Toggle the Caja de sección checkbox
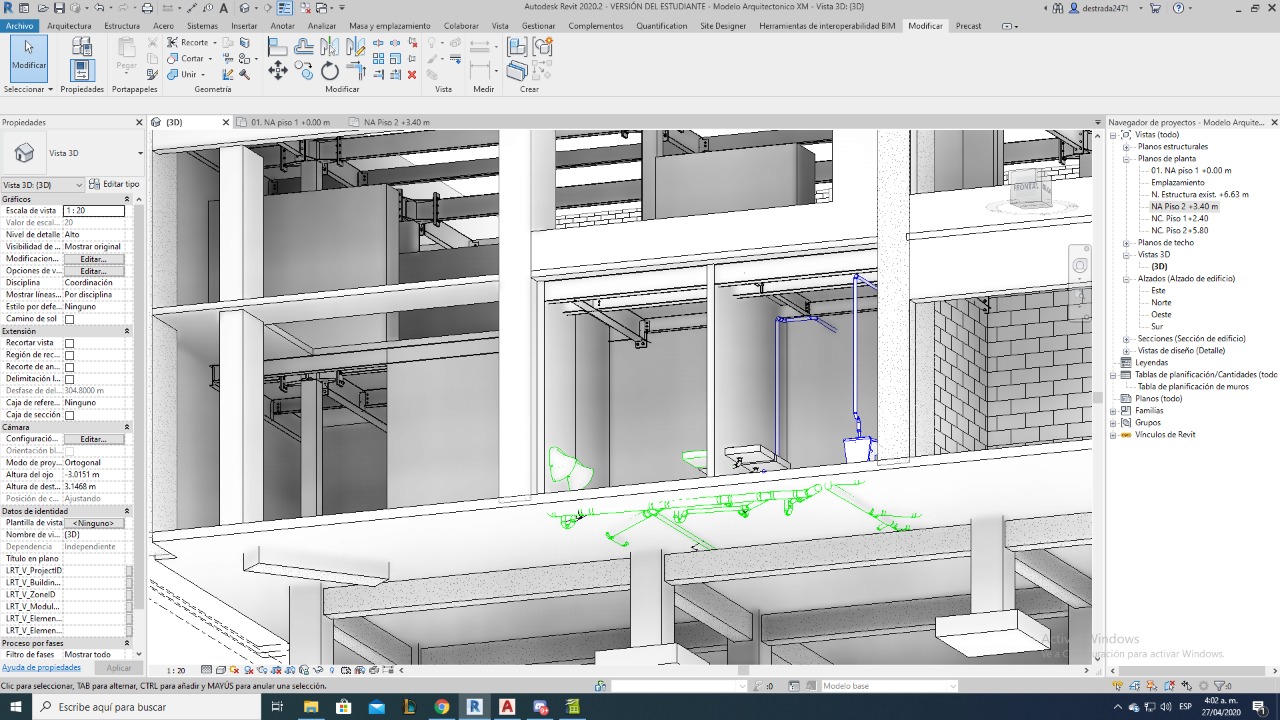 (69, 415)
